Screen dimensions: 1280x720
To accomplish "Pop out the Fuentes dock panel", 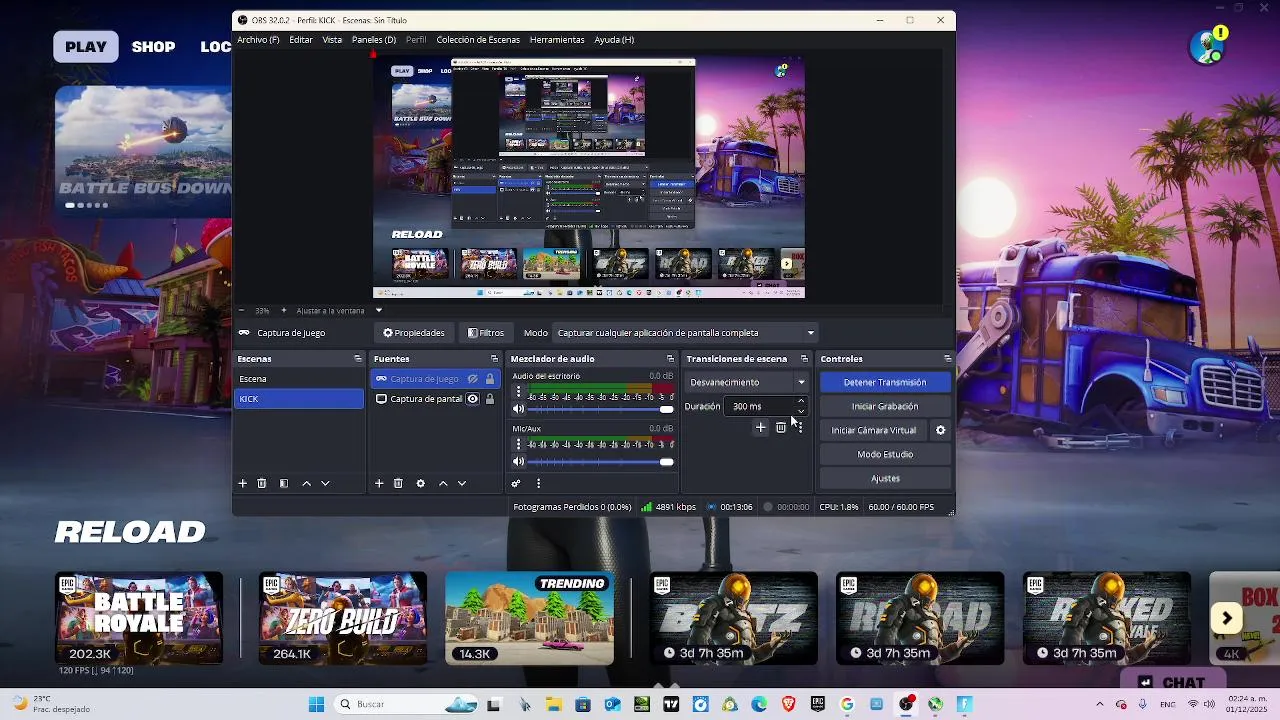I will coord(494,359).
